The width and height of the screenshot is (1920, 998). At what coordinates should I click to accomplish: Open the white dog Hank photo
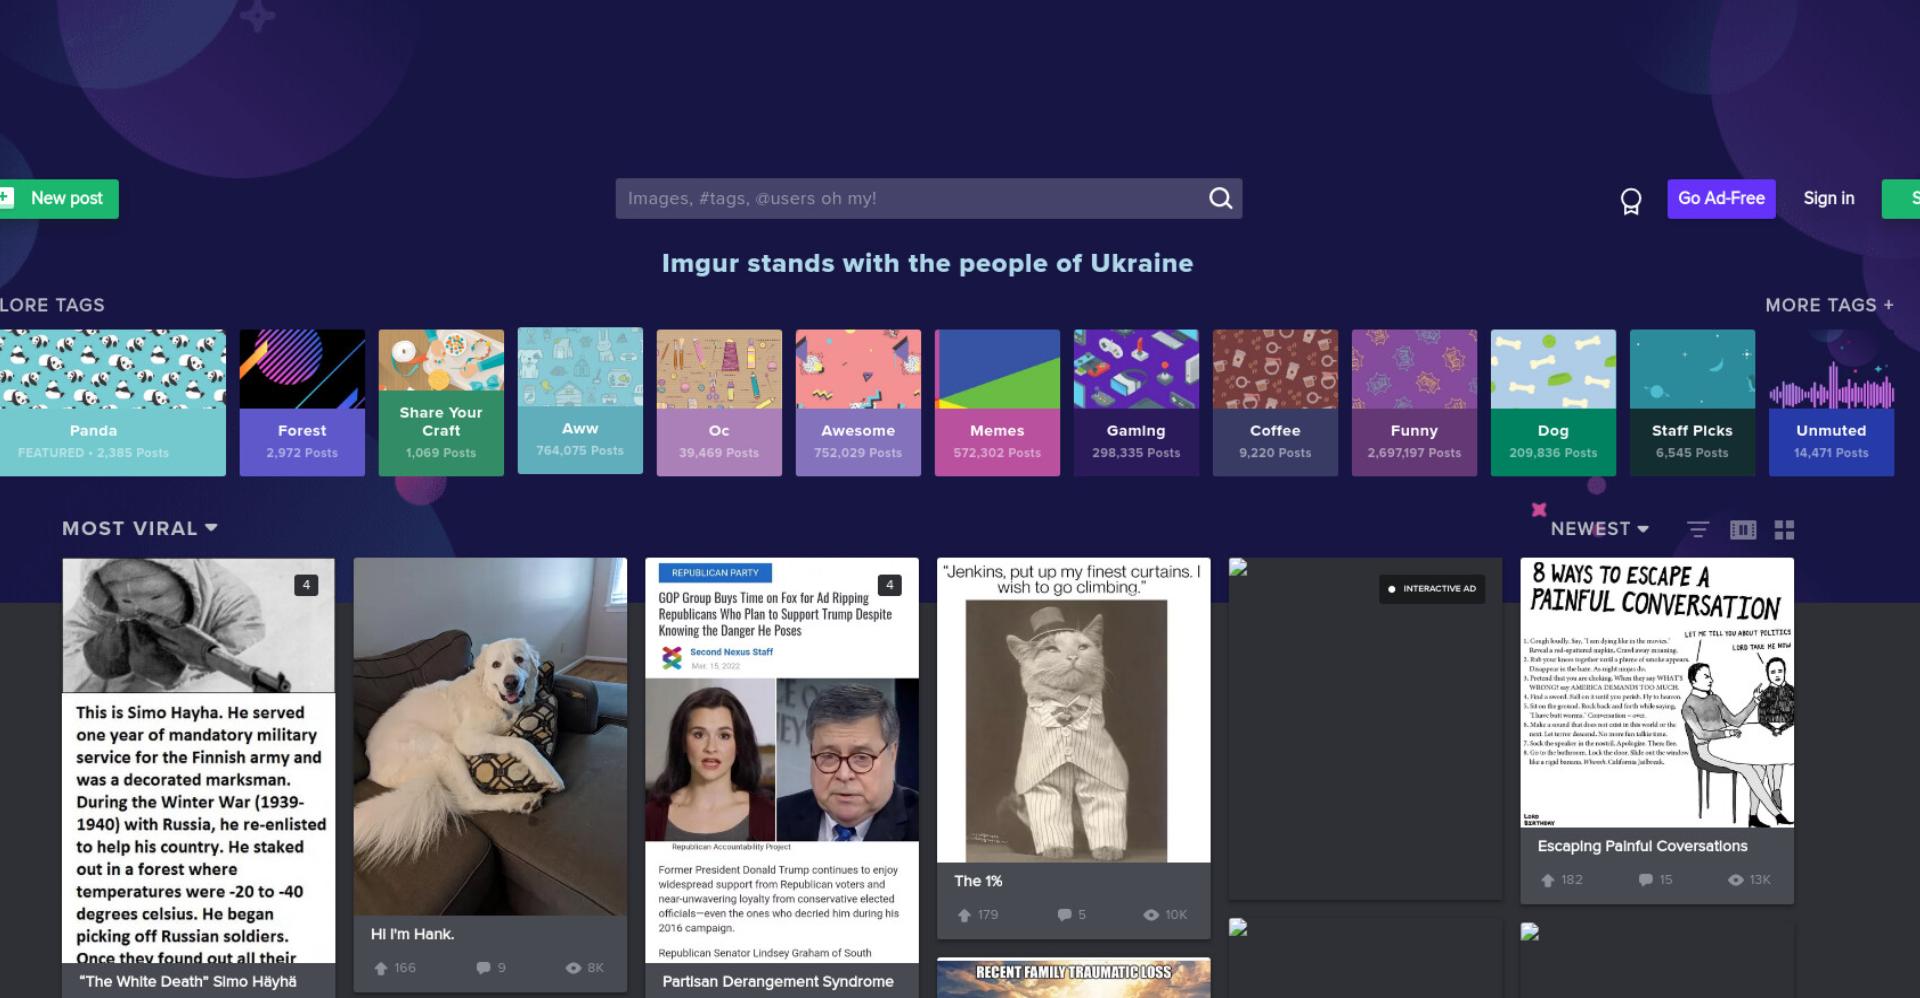pos(490,736)
